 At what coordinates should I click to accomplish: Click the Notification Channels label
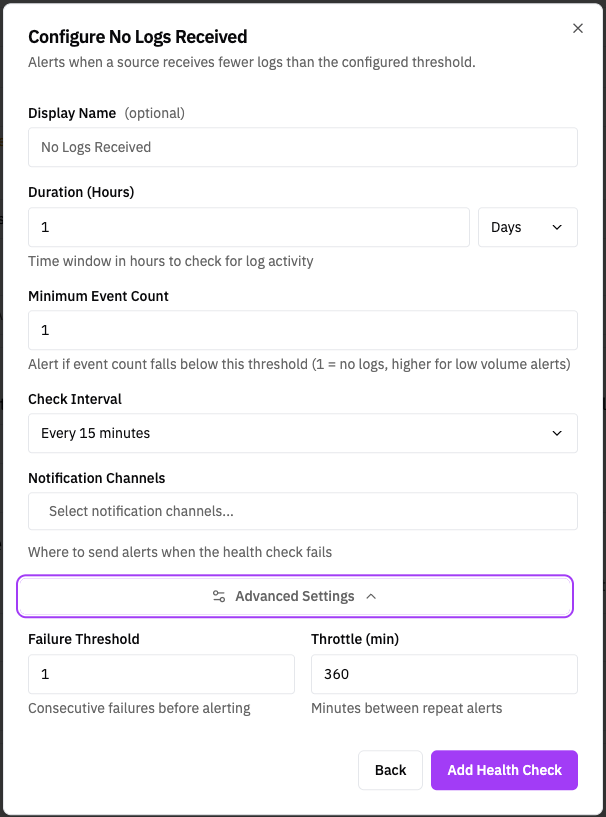(97, 478)
